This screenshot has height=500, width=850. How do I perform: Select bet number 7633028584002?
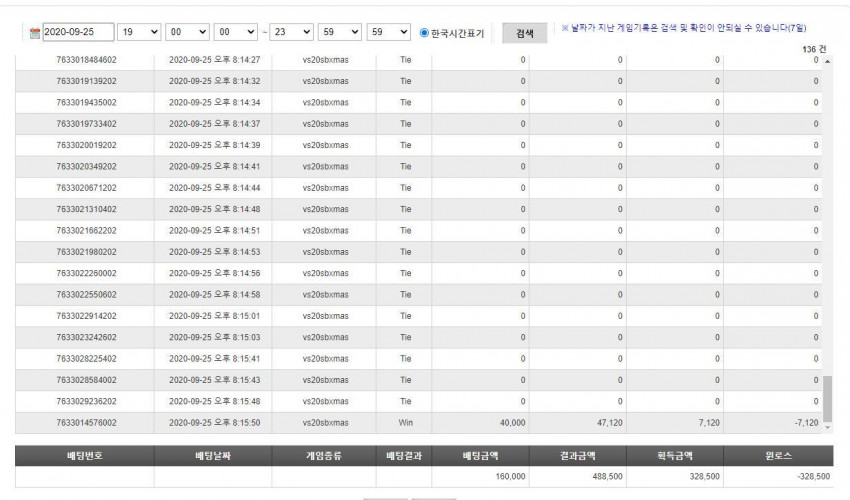86,380
